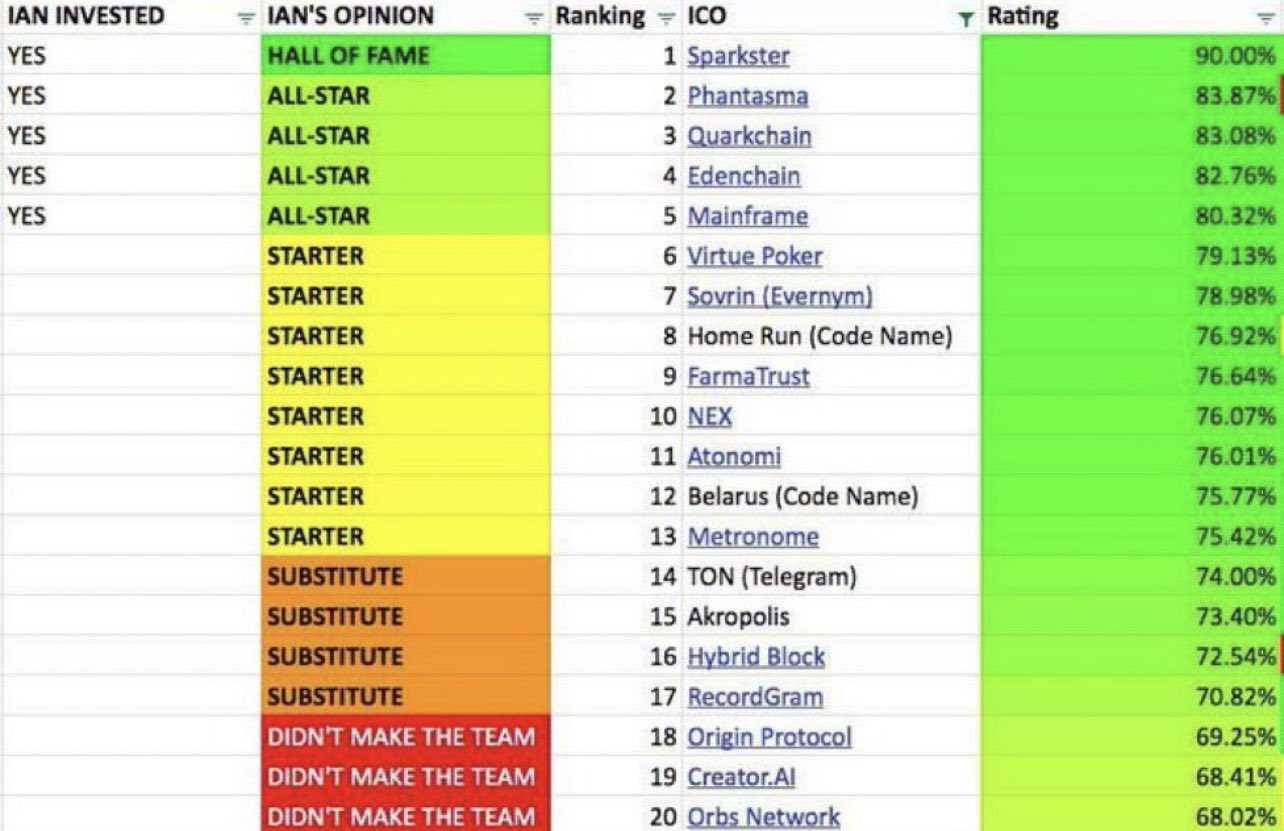
Task: Visit the Sovrin (Evernym) link
Action: 779,296
